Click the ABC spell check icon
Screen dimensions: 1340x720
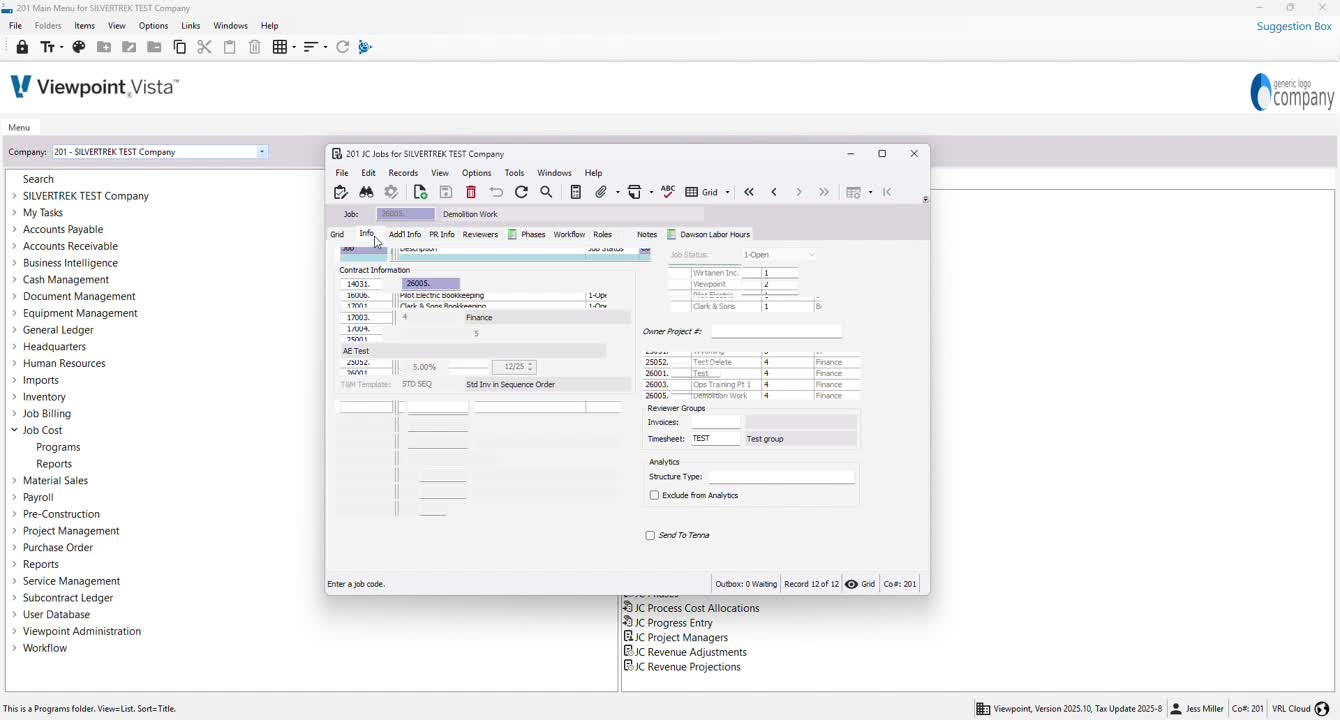coord(668,192)
